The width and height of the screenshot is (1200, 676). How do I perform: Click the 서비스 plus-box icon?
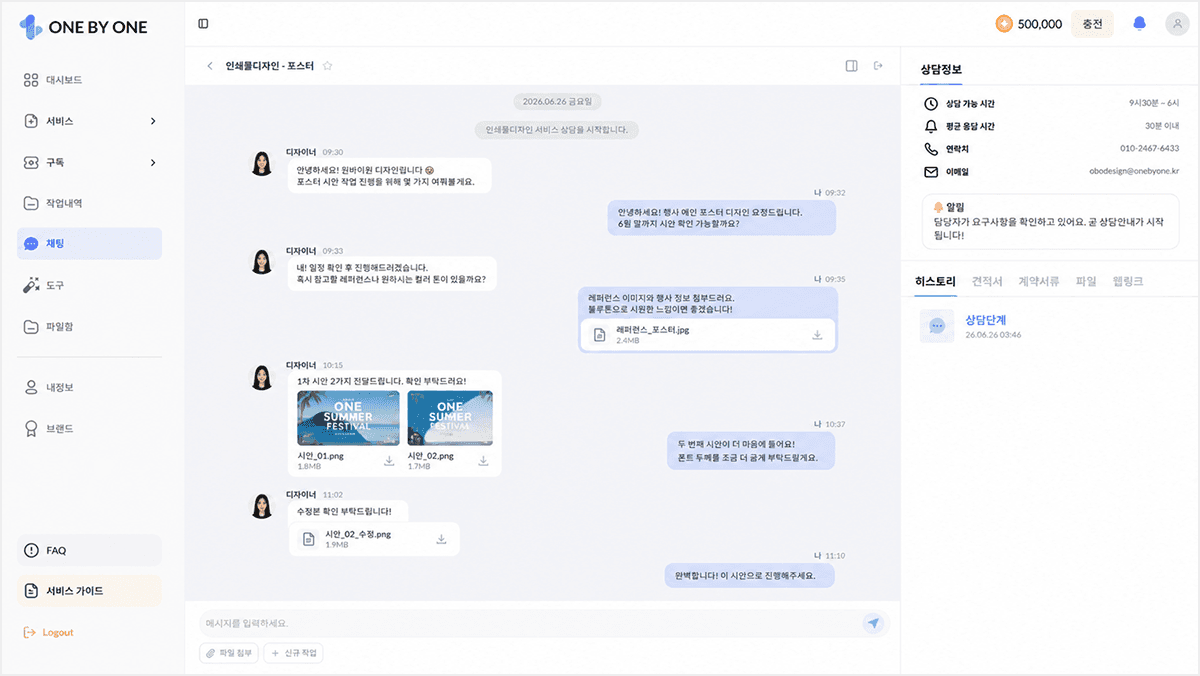click(x=31, y=121)
